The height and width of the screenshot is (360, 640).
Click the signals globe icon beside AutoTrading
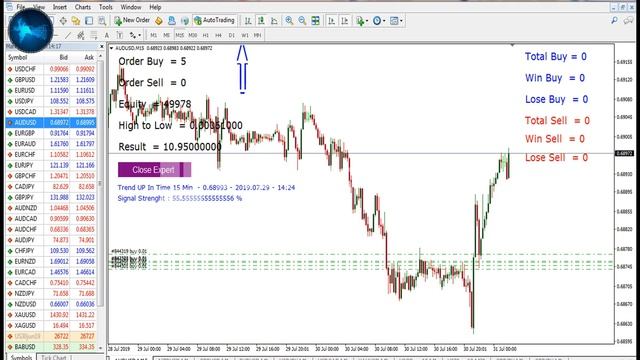[185, 20]
